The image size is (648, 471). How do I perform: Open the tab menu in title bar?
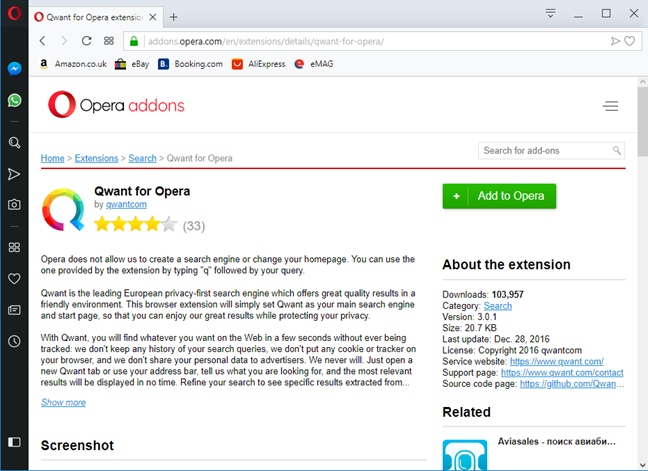[550, 14]
